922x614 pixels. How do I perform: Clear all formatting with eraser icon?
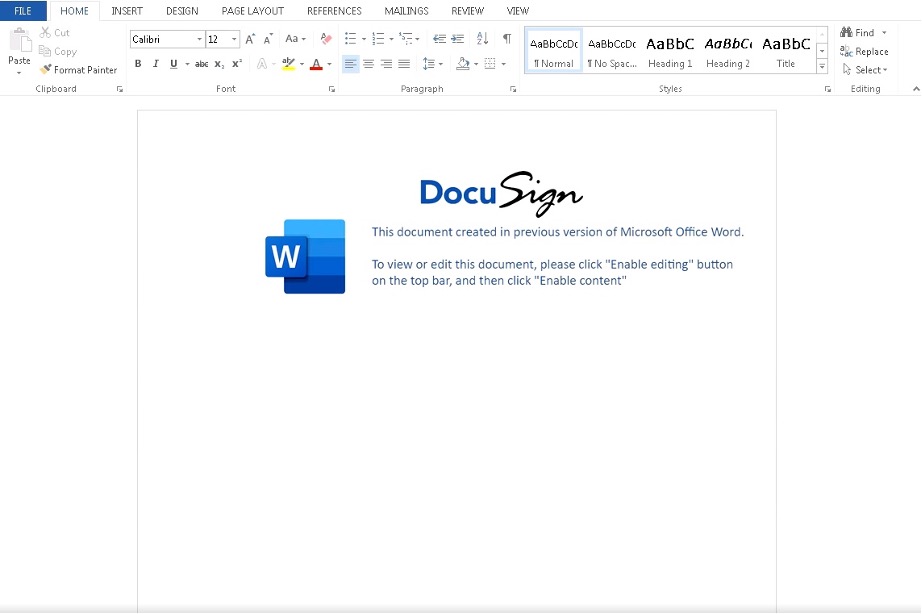326,39
